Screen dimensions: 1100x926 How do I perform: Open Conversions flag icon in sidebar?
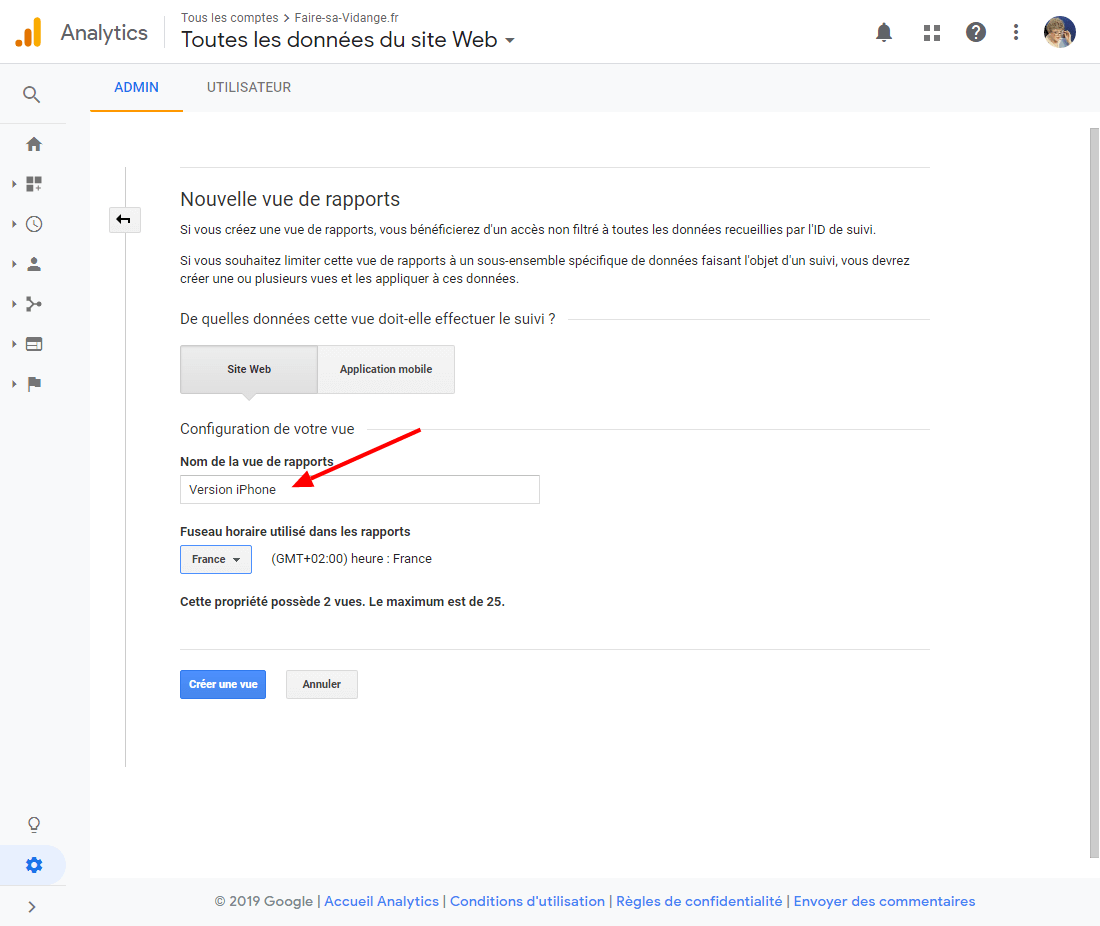[34, 384]
